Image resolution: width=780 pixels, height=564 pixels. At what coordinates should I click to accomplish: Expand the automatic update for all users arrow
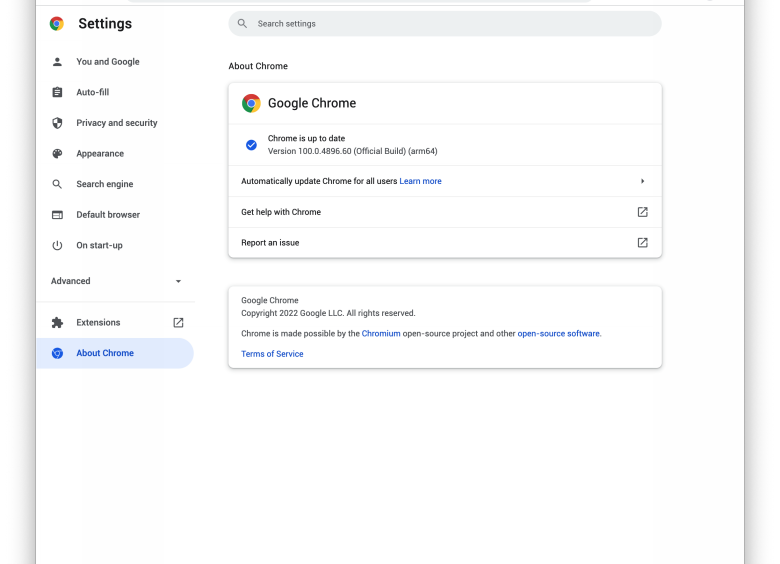642,181
